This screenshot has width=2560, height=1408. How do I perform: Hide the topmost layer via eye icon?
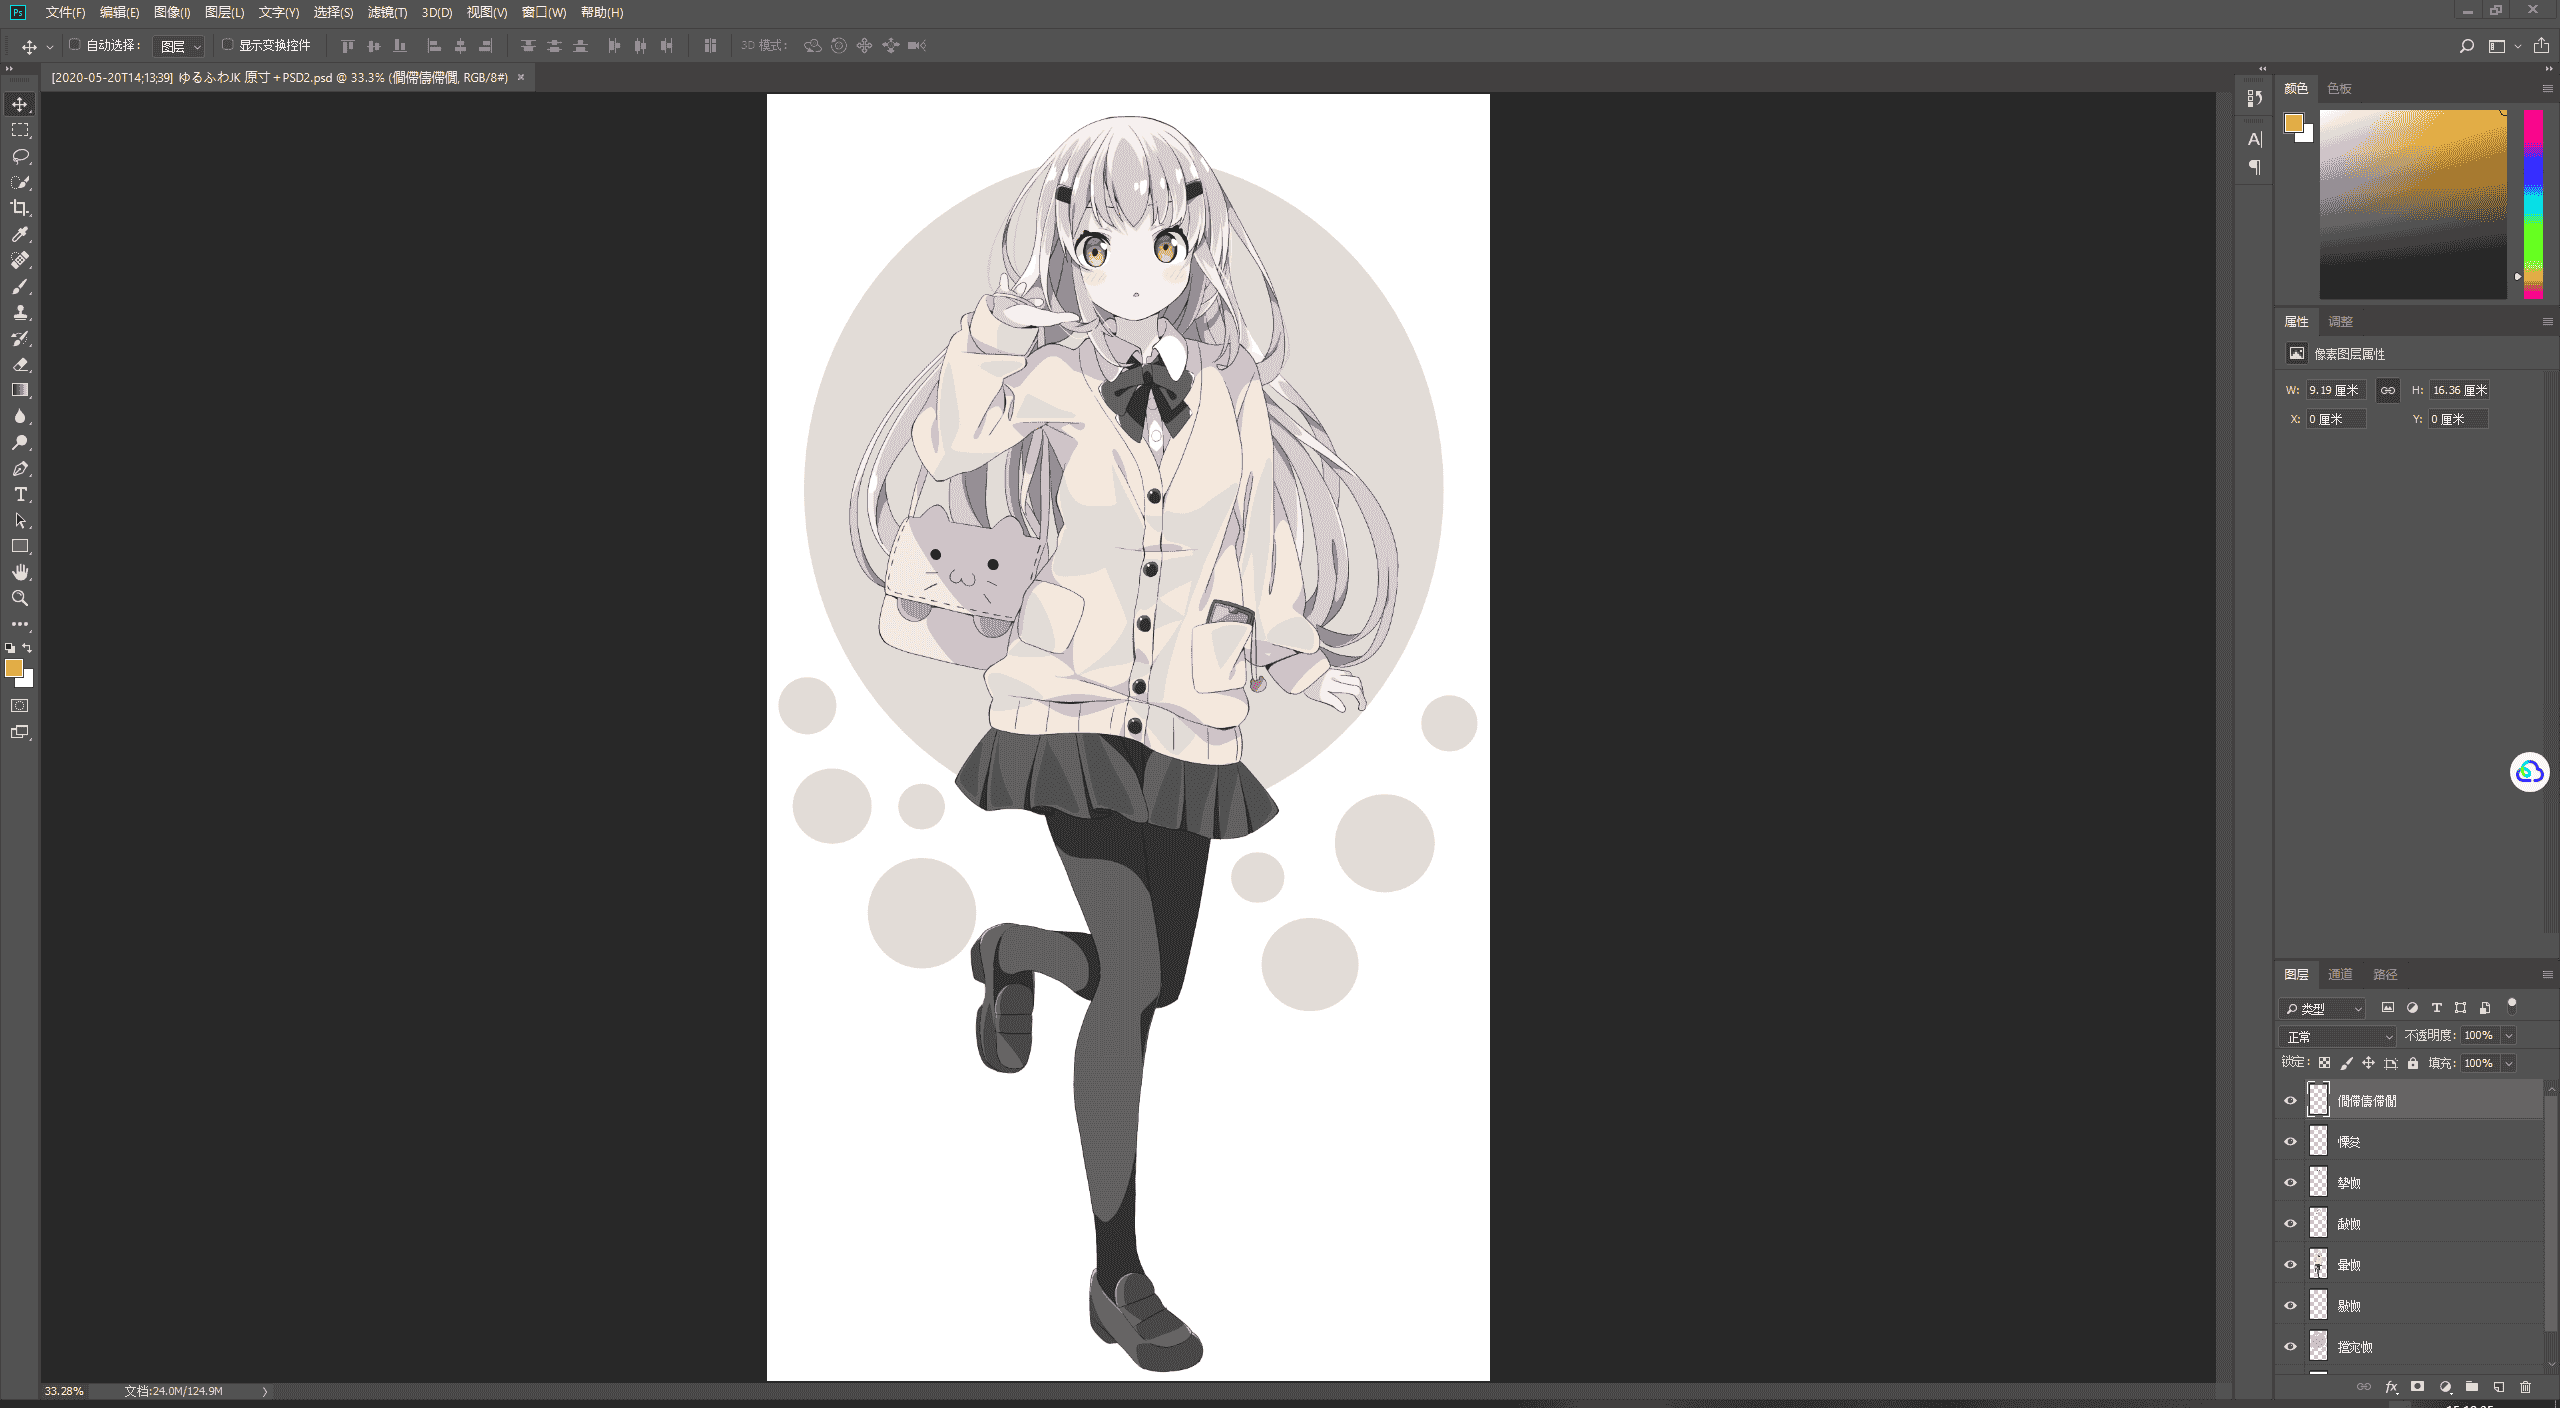2290,1100
